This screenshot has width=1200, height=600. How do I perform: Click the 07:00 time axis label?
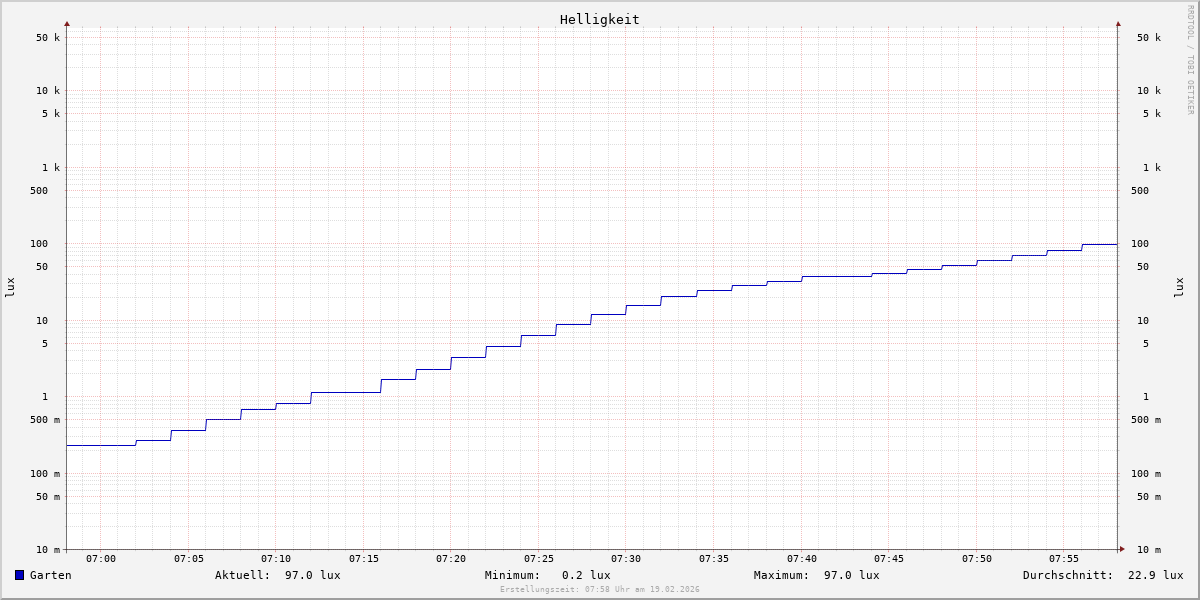101,559
